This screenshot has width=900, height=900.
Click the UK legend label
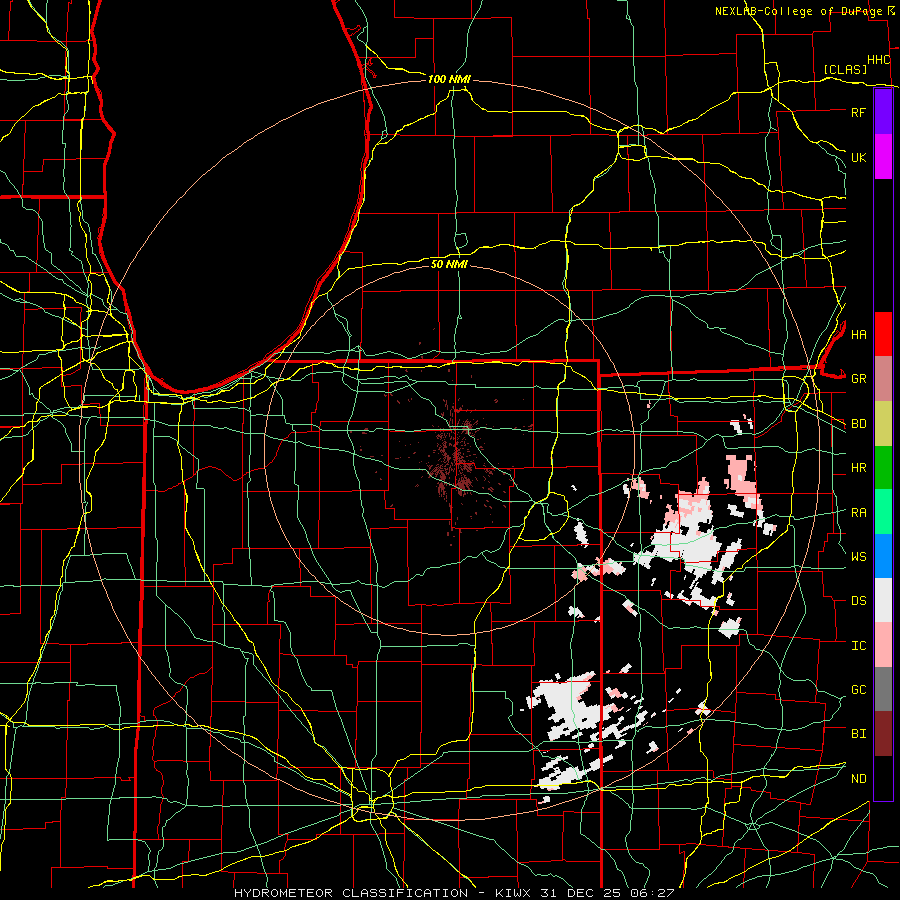pos(859,157)
